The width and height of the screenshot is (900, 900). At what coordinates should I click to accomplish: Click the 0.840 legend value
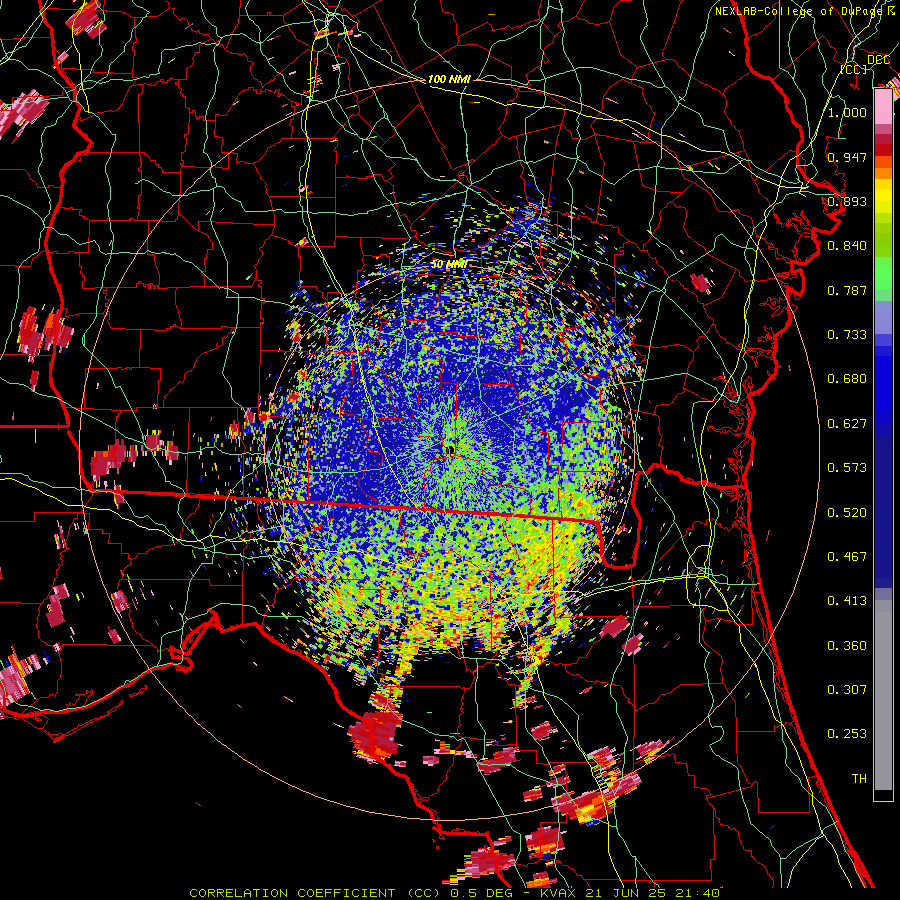tap(847, 246)
